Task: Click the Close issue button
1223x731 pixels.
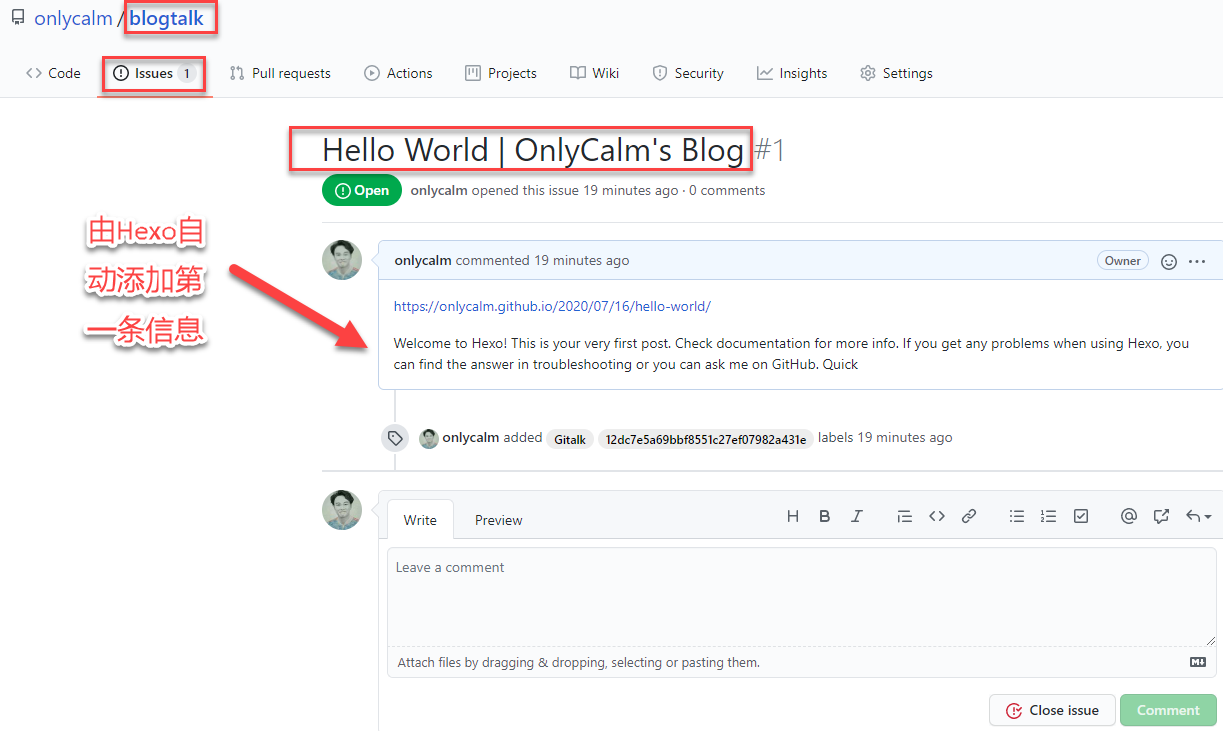Action: [x=1052, y=710]
